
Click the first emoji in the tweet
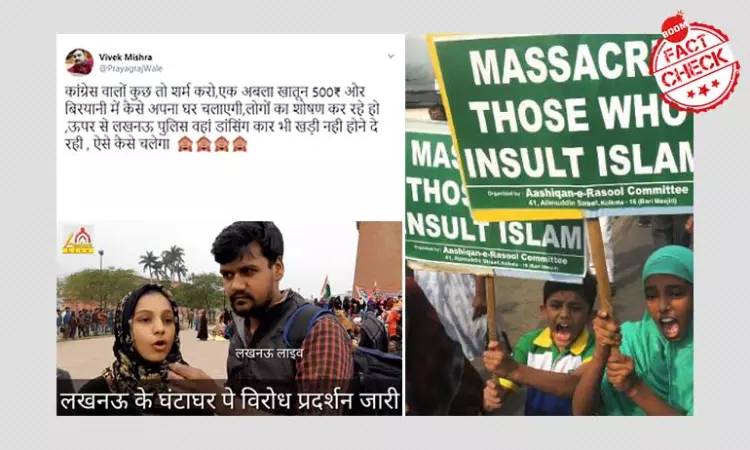(x=185, y=144)
